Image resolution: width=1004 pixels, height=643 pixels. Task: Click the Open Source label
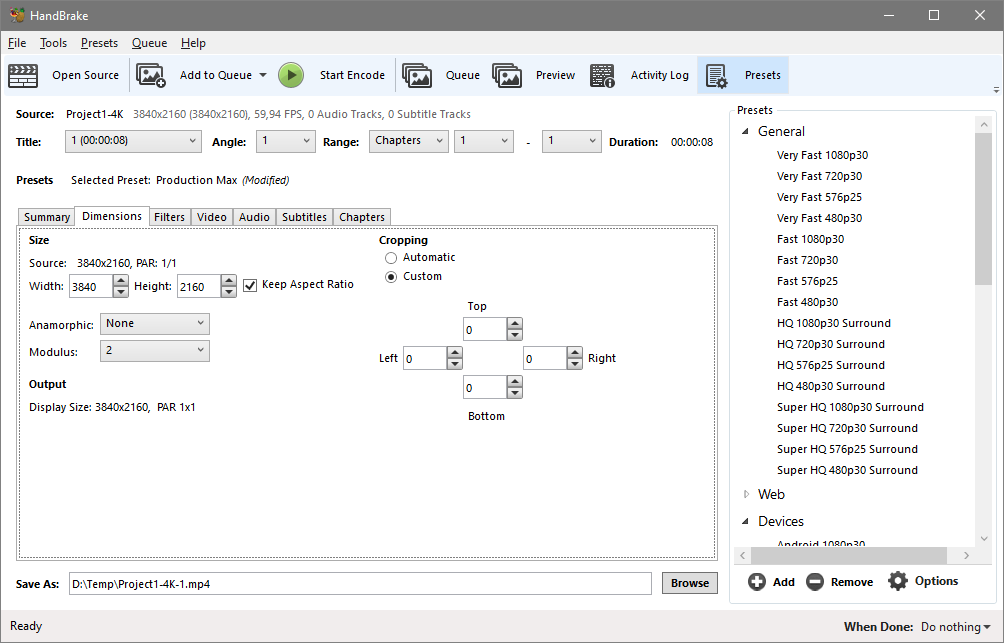tap(86, 75)
